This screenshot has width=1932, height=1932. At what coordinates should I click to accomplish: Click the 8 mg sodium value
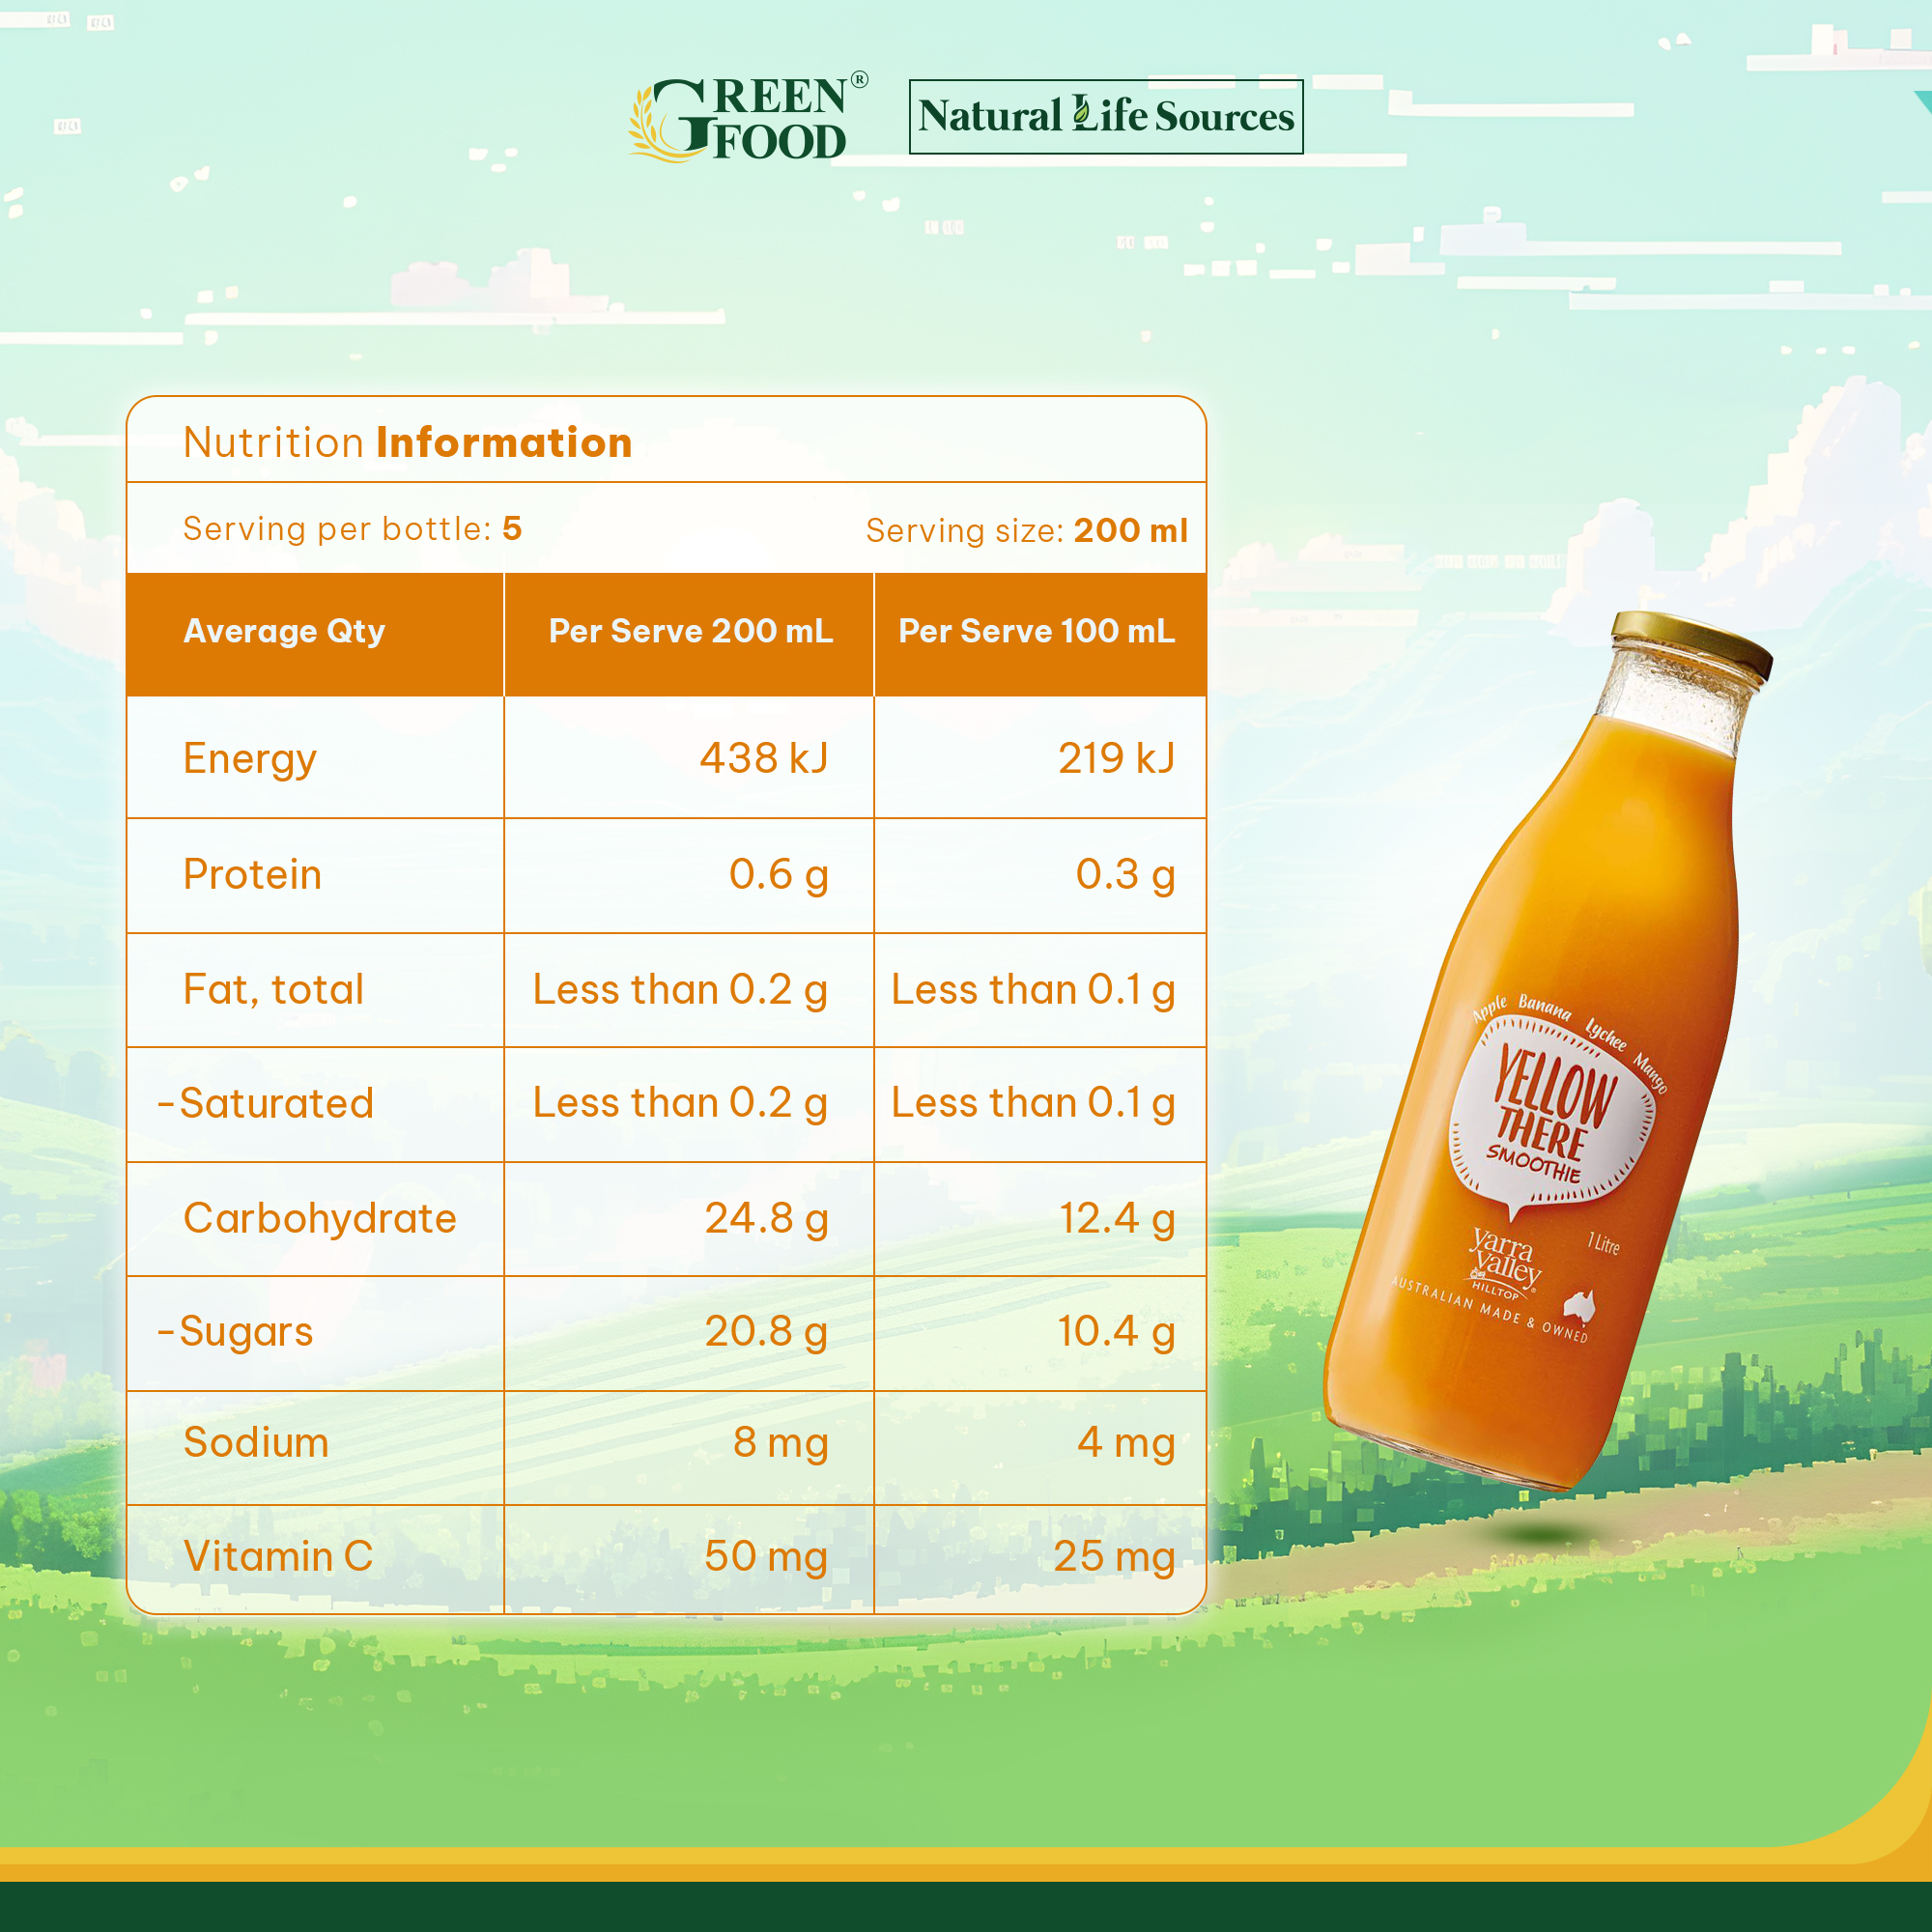(x=780, y=1444)
